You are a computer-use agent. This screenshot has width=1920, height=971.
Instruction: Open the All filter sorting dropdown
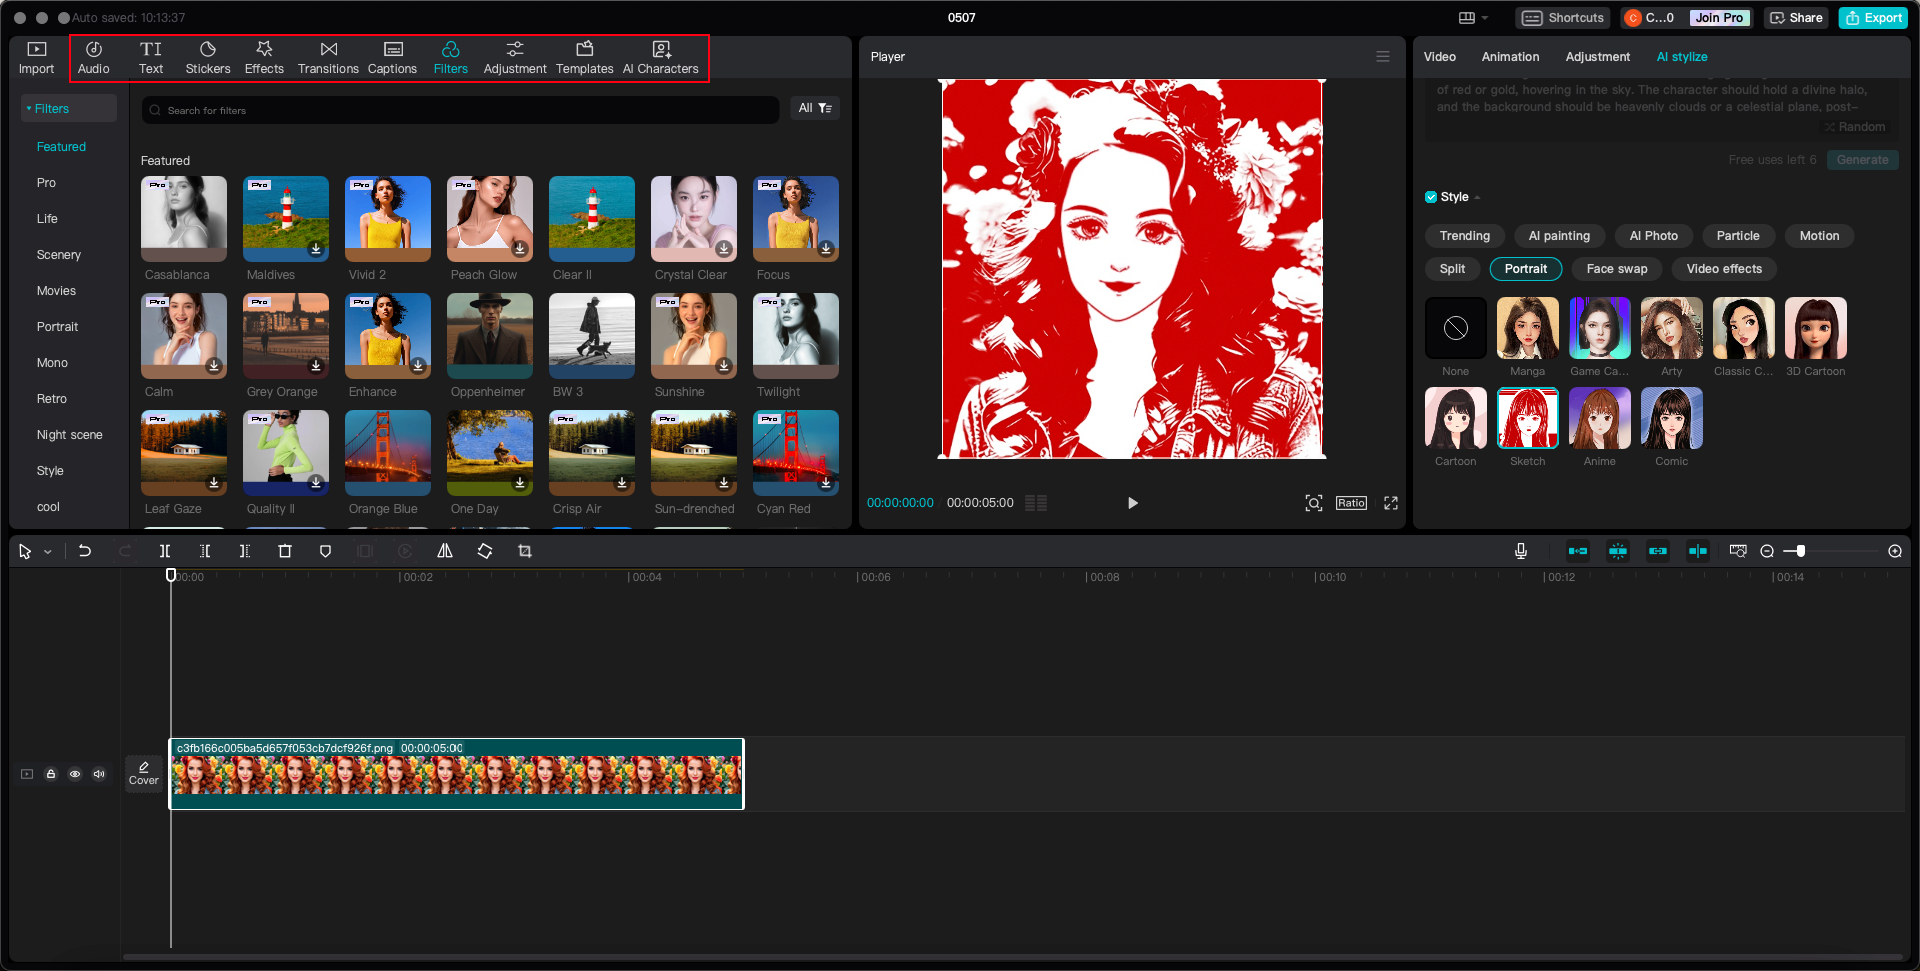click(814, 108)
